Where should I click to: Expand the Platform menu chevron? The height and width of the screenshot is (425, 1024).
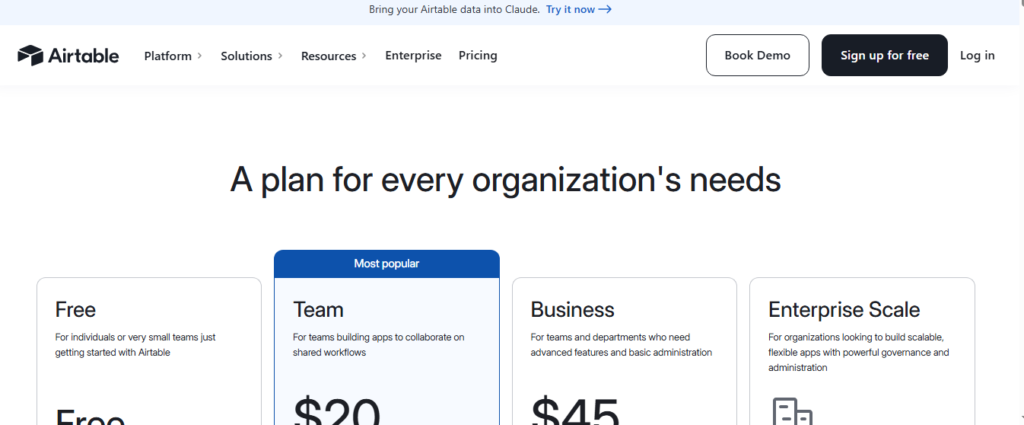[200, 56]
